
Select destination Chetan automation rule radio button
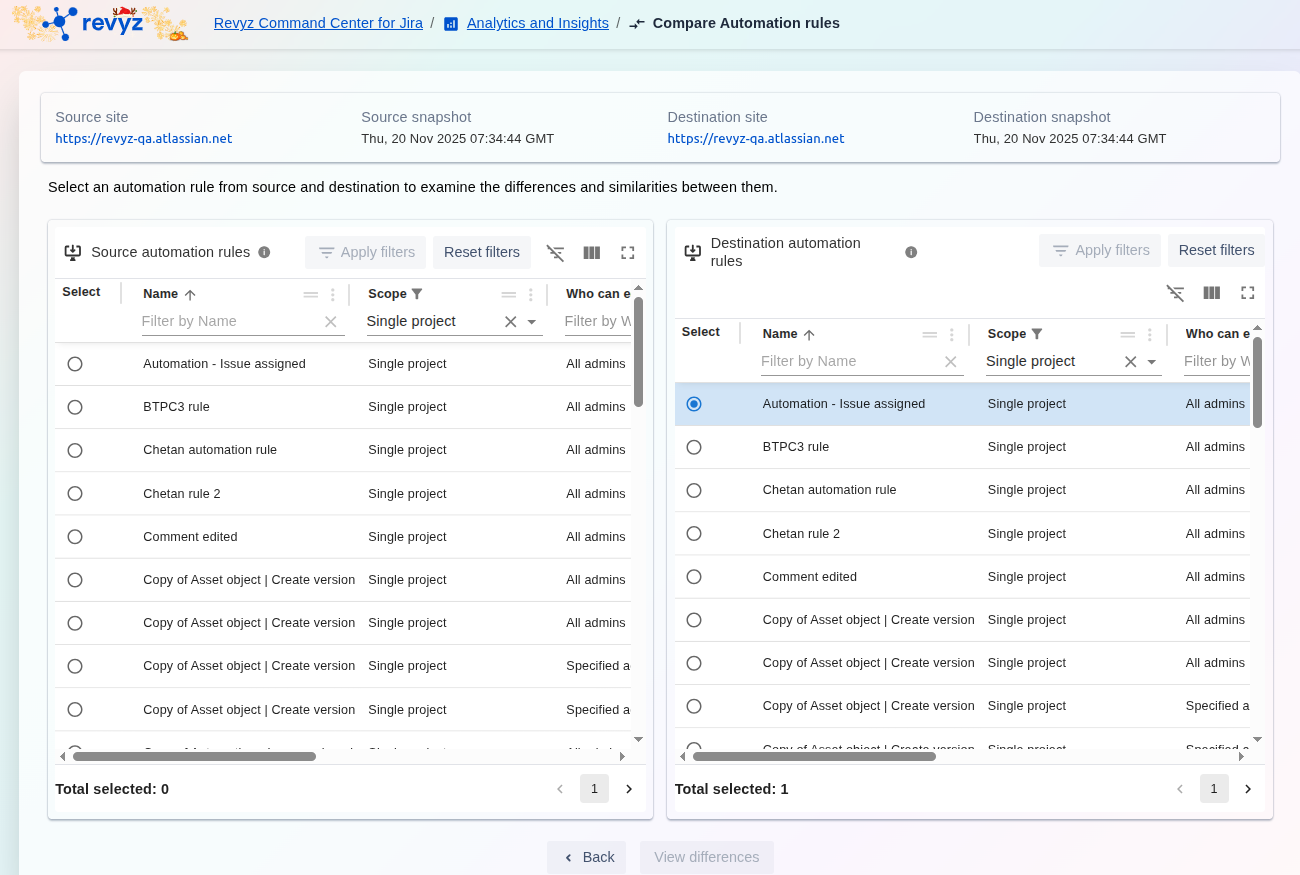[x=694, y=490]
